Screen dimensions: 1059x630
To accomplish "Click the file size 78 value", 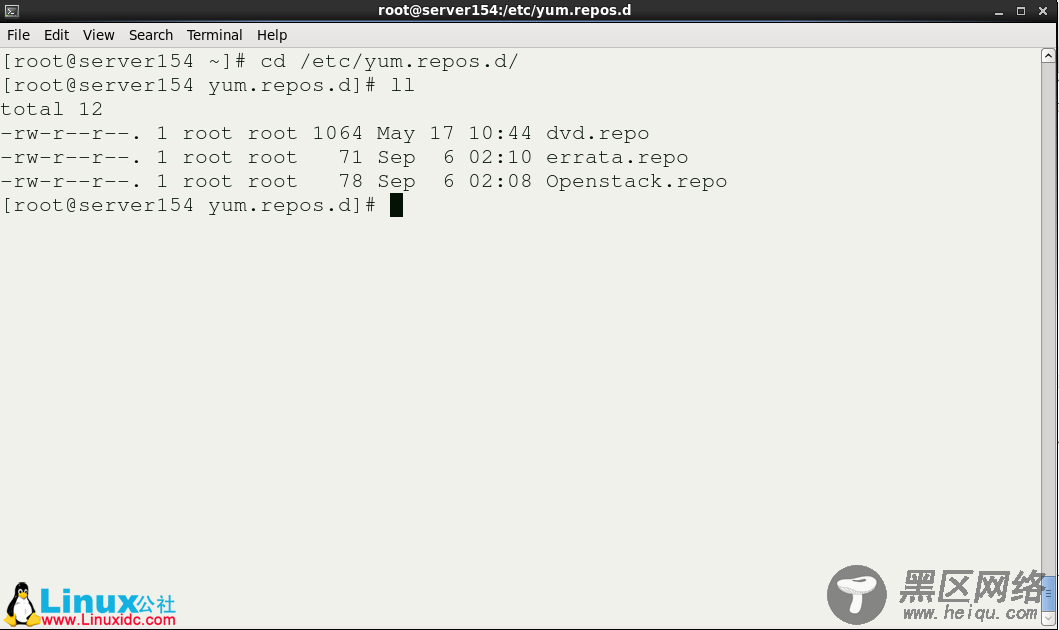I will pos(351,181).
